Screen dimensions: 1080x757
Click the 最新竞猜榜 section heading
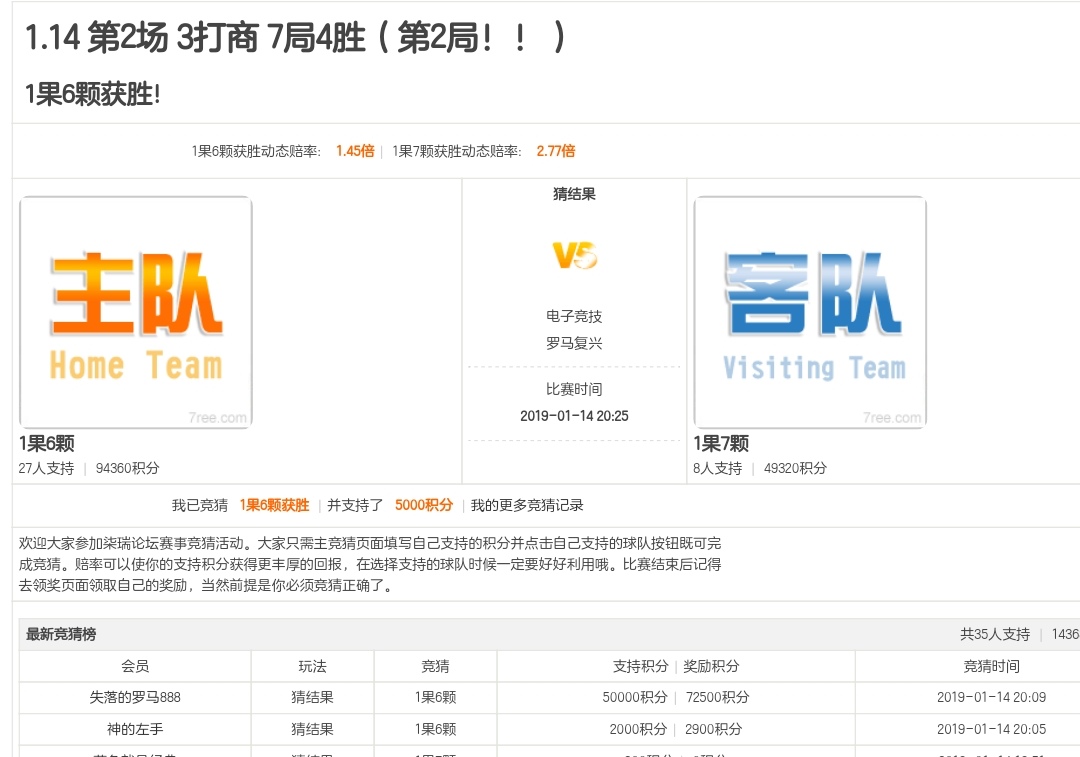[x=61, y=634]
